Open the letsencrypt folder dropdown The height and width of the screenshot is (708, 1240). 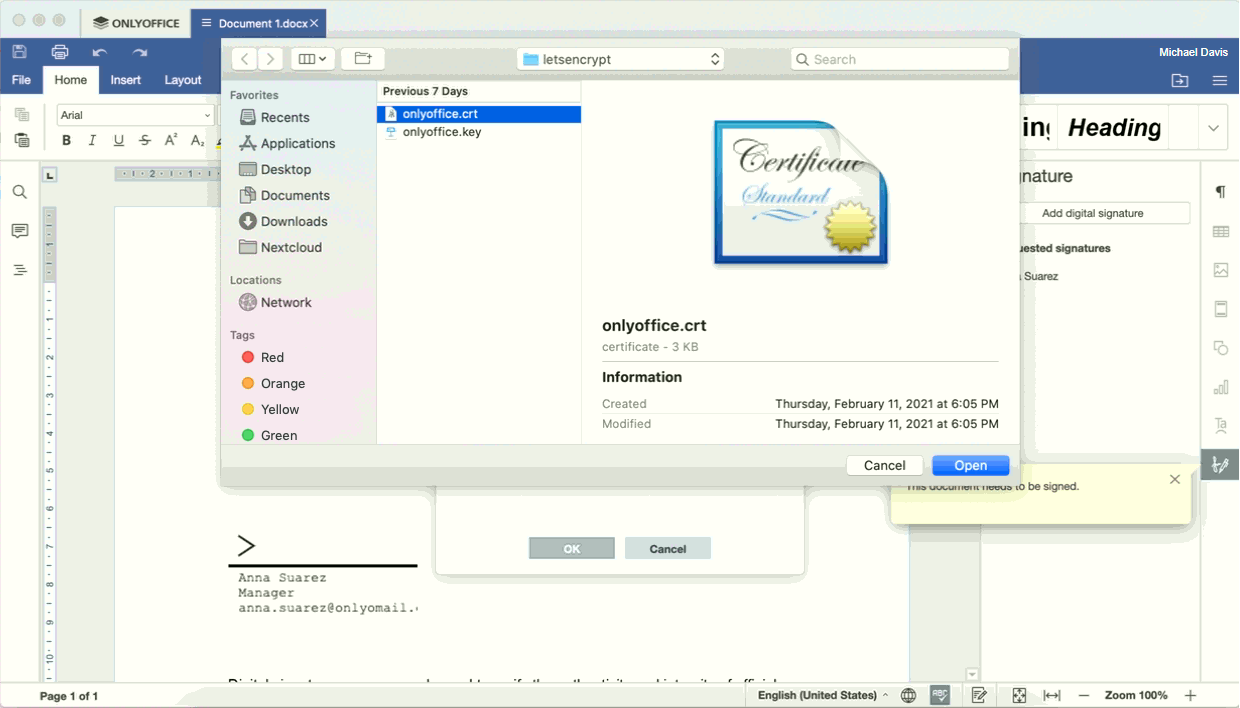pyautogui.click(x=620, y=58)
